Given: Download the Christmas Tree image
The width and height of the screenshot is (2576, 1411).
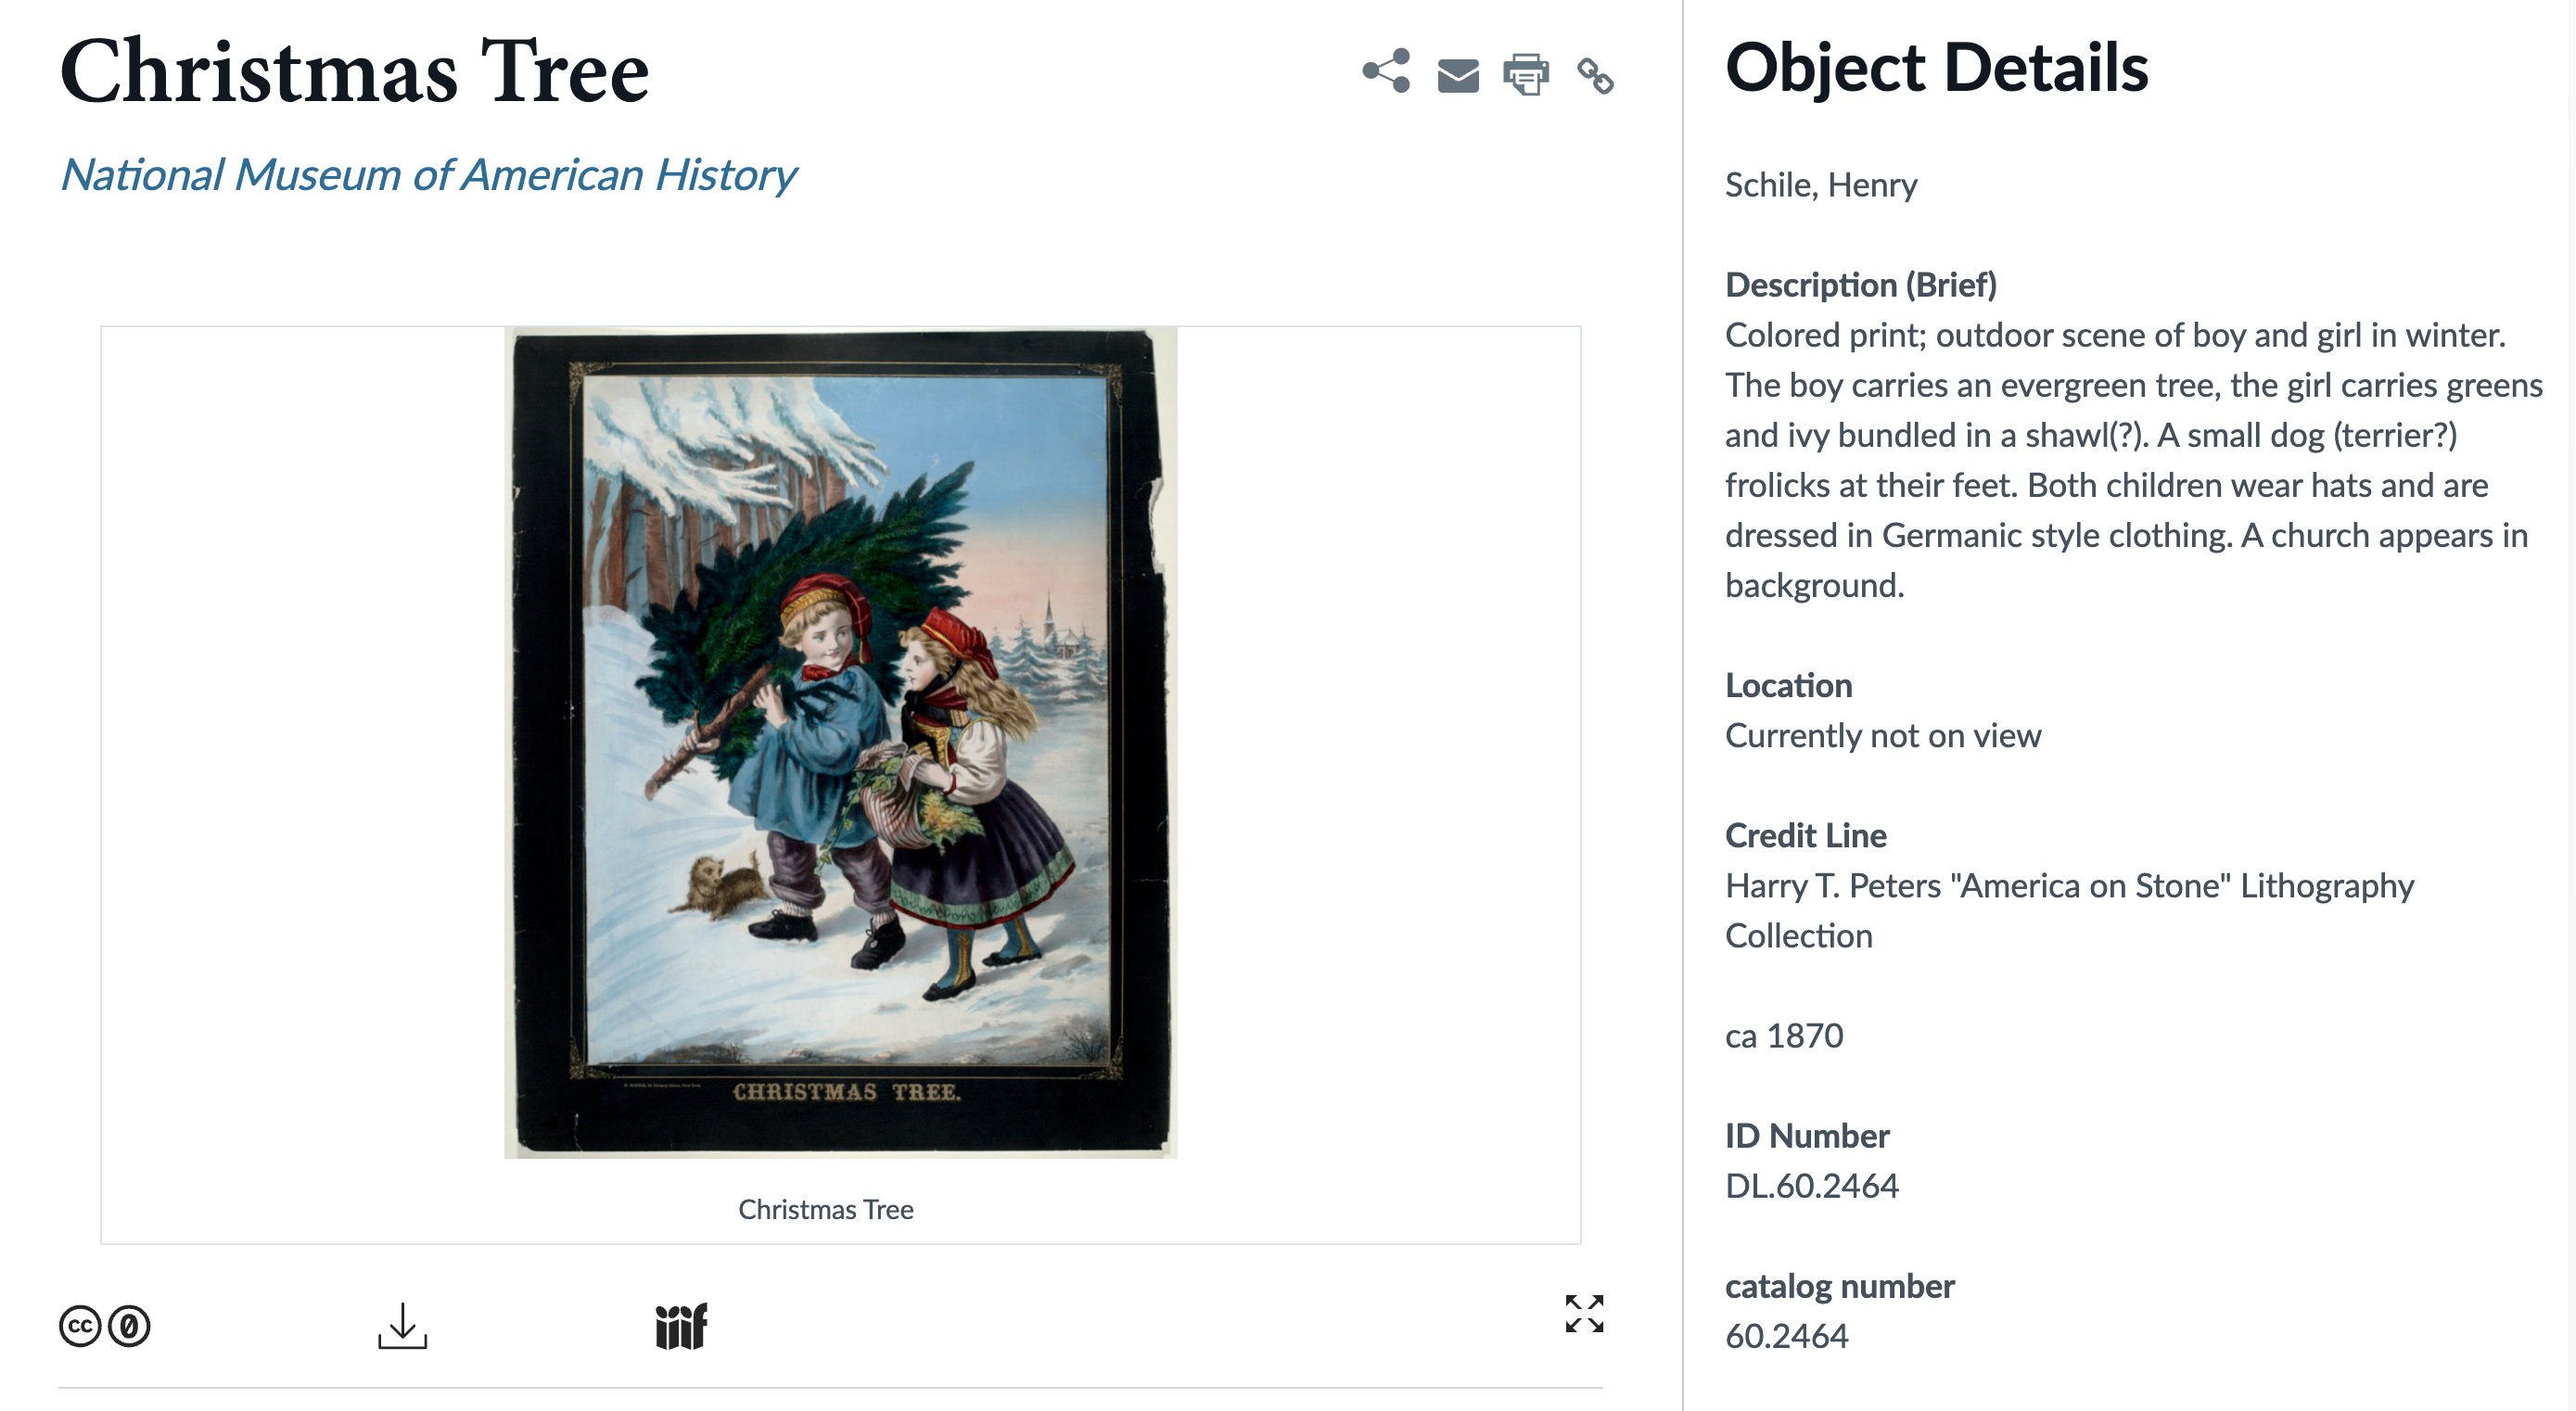Looking at the screenshot, I should 402,1325.
